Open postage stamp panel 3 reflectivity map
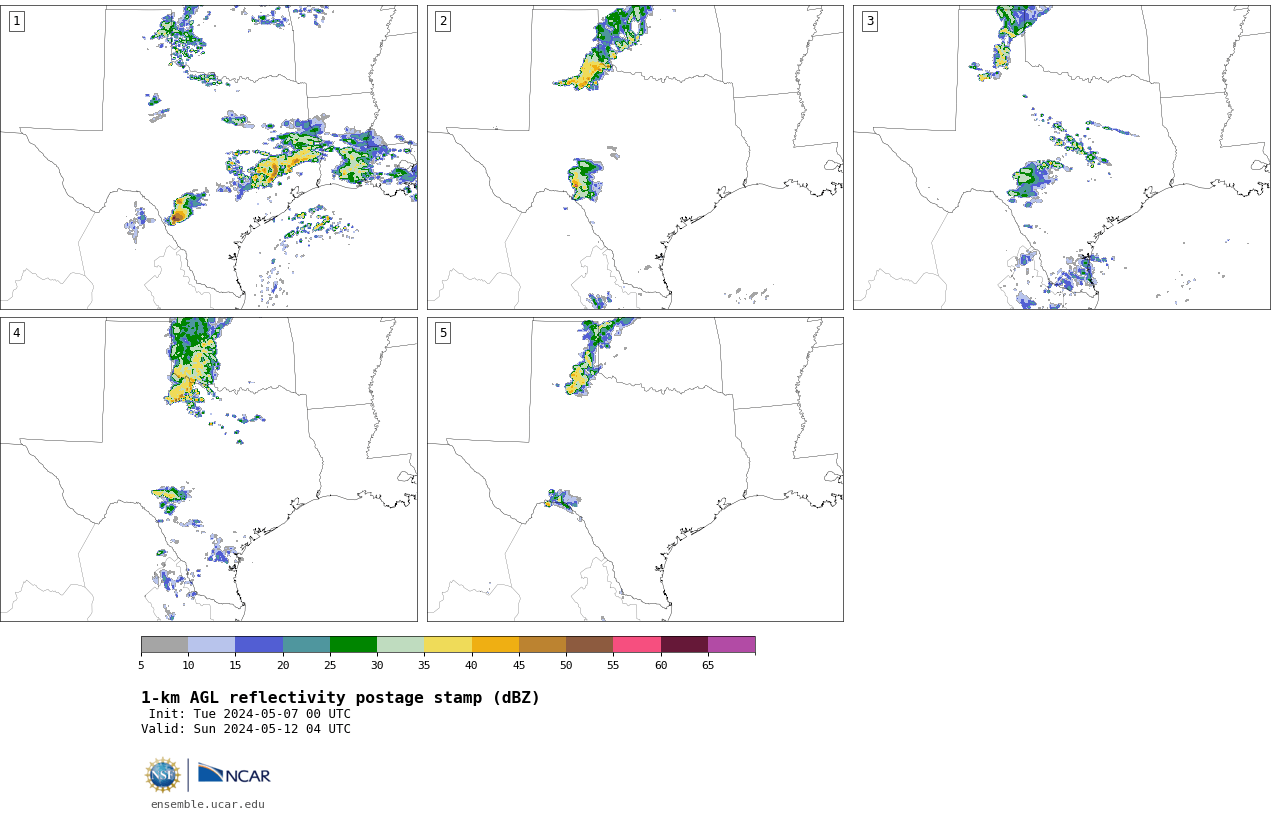1280x815 pixels. [x=1062, y=157]
